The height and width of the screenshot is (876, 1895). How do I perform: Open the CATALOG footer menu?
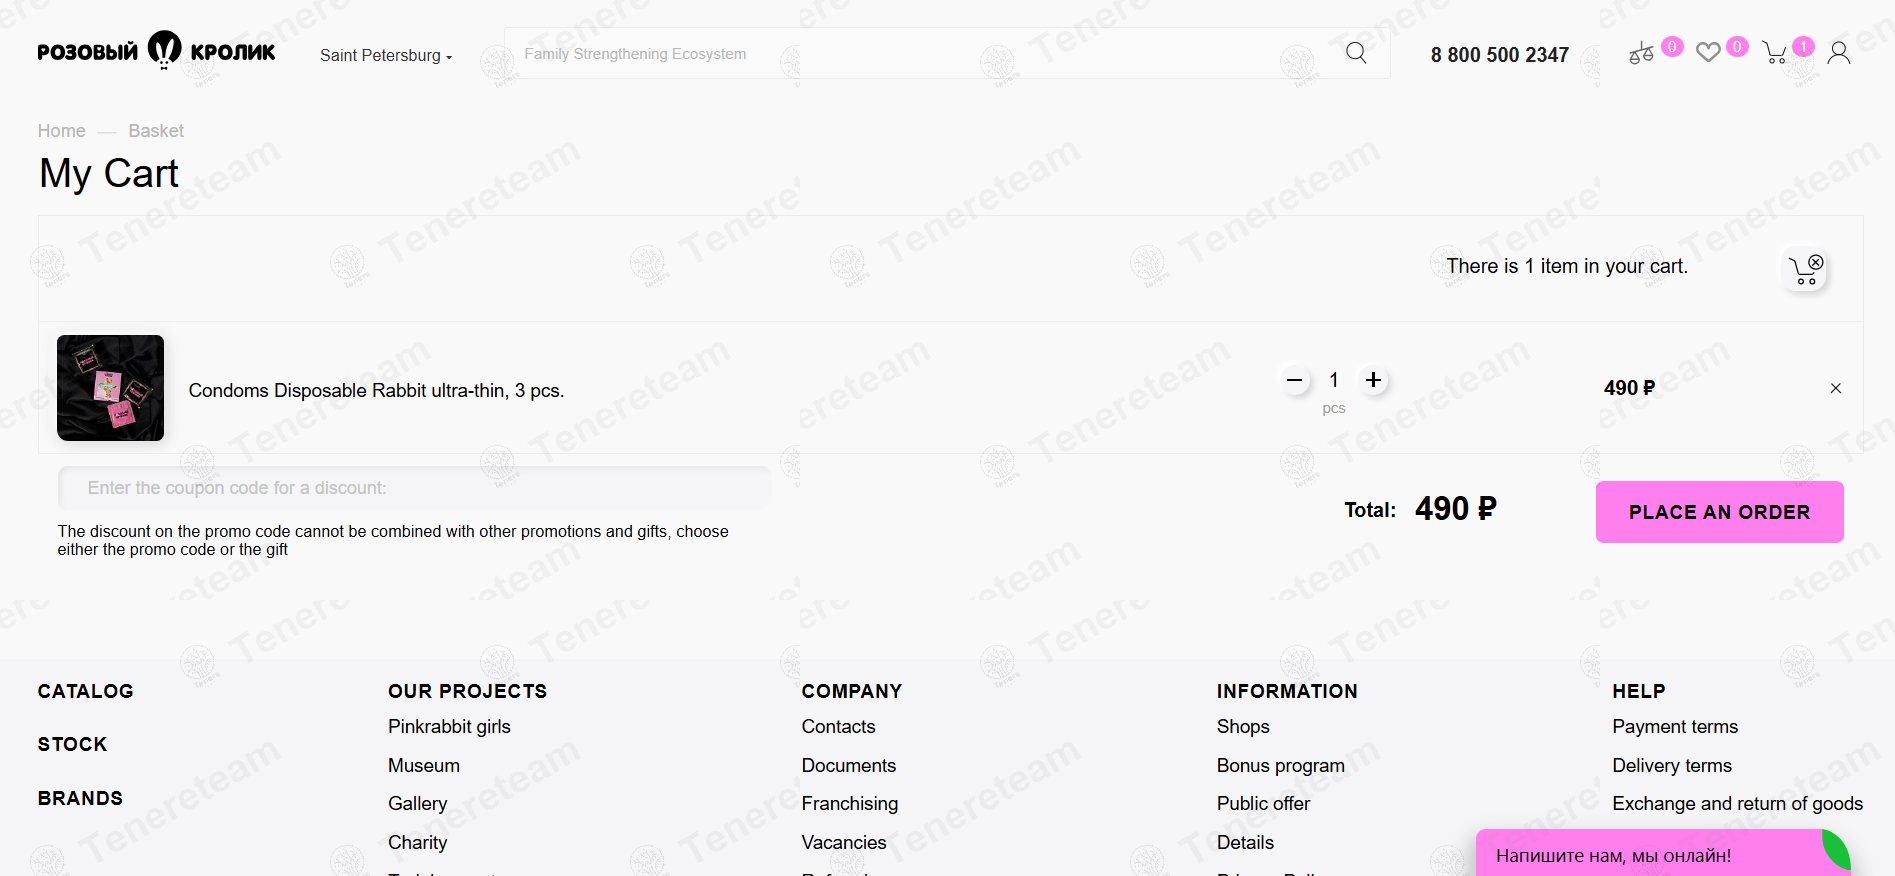click(x=85, y=691)
